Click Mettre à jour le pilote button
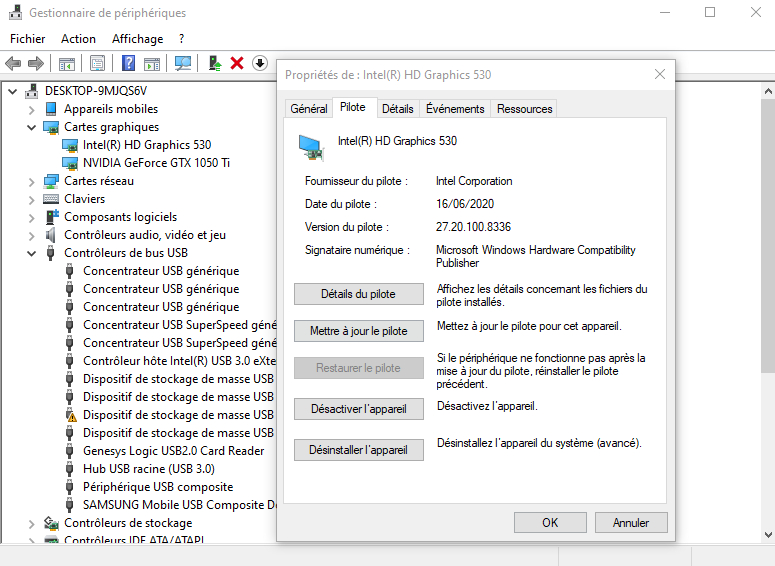 tap(359, 331)
